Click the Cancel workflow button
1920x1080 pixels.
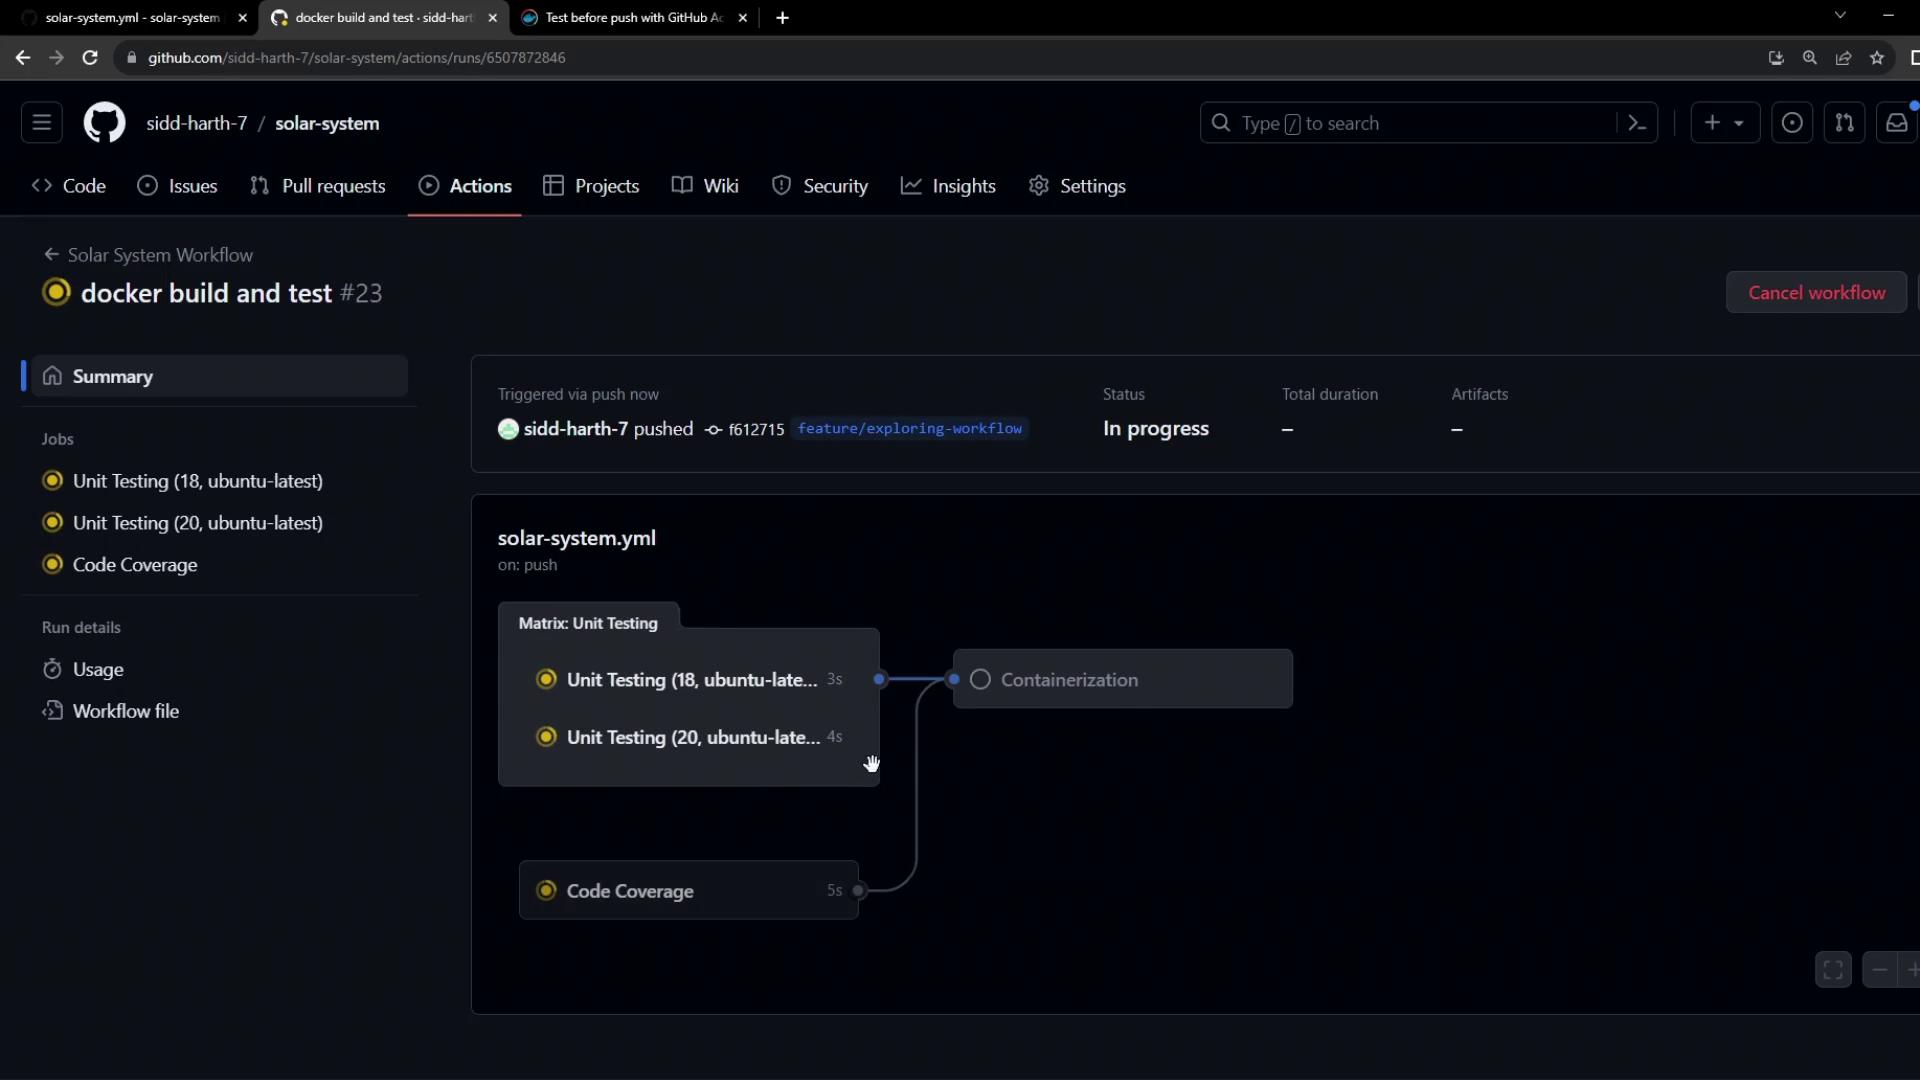(1816, 292)
